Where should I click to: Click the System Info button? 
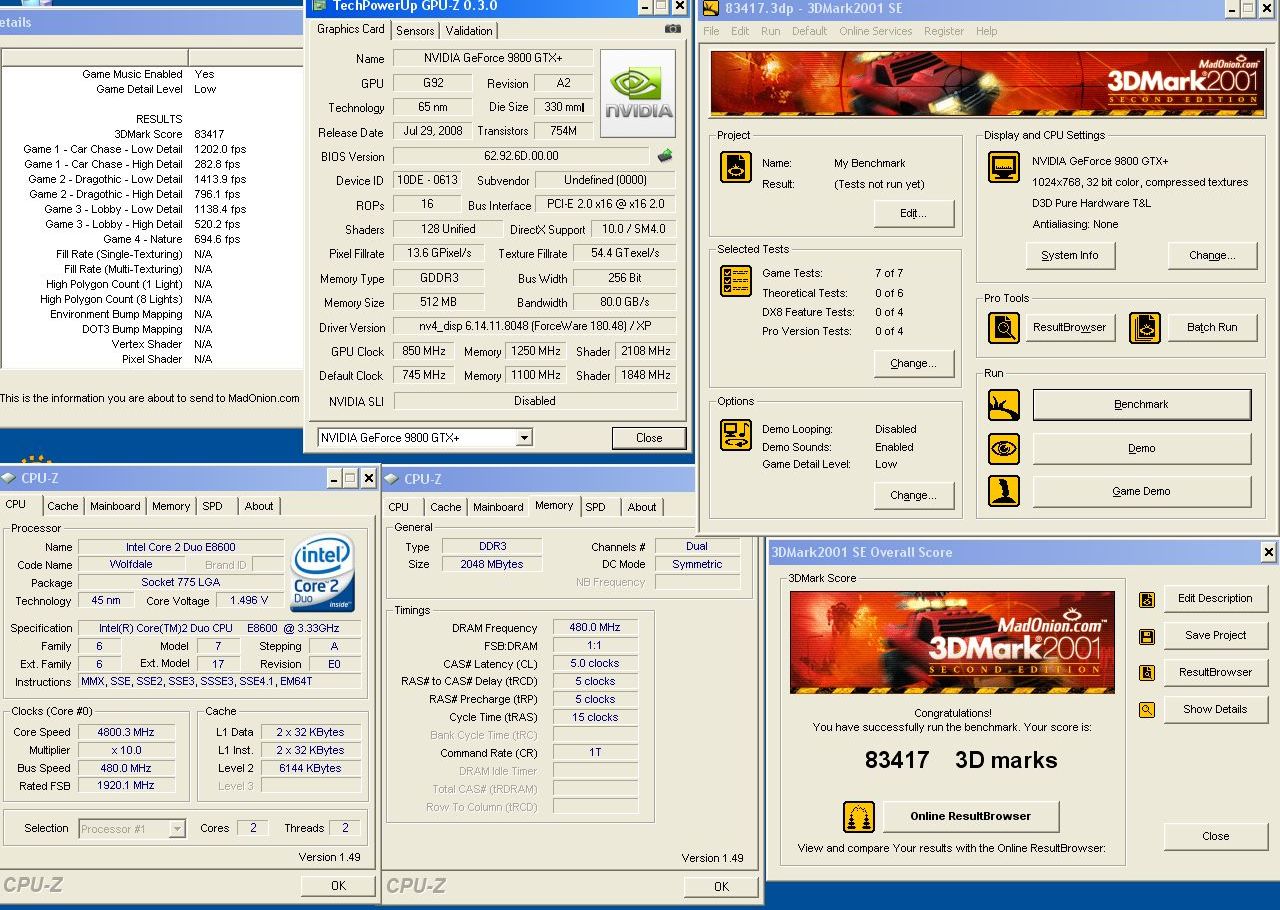(x=1069, y=255)
